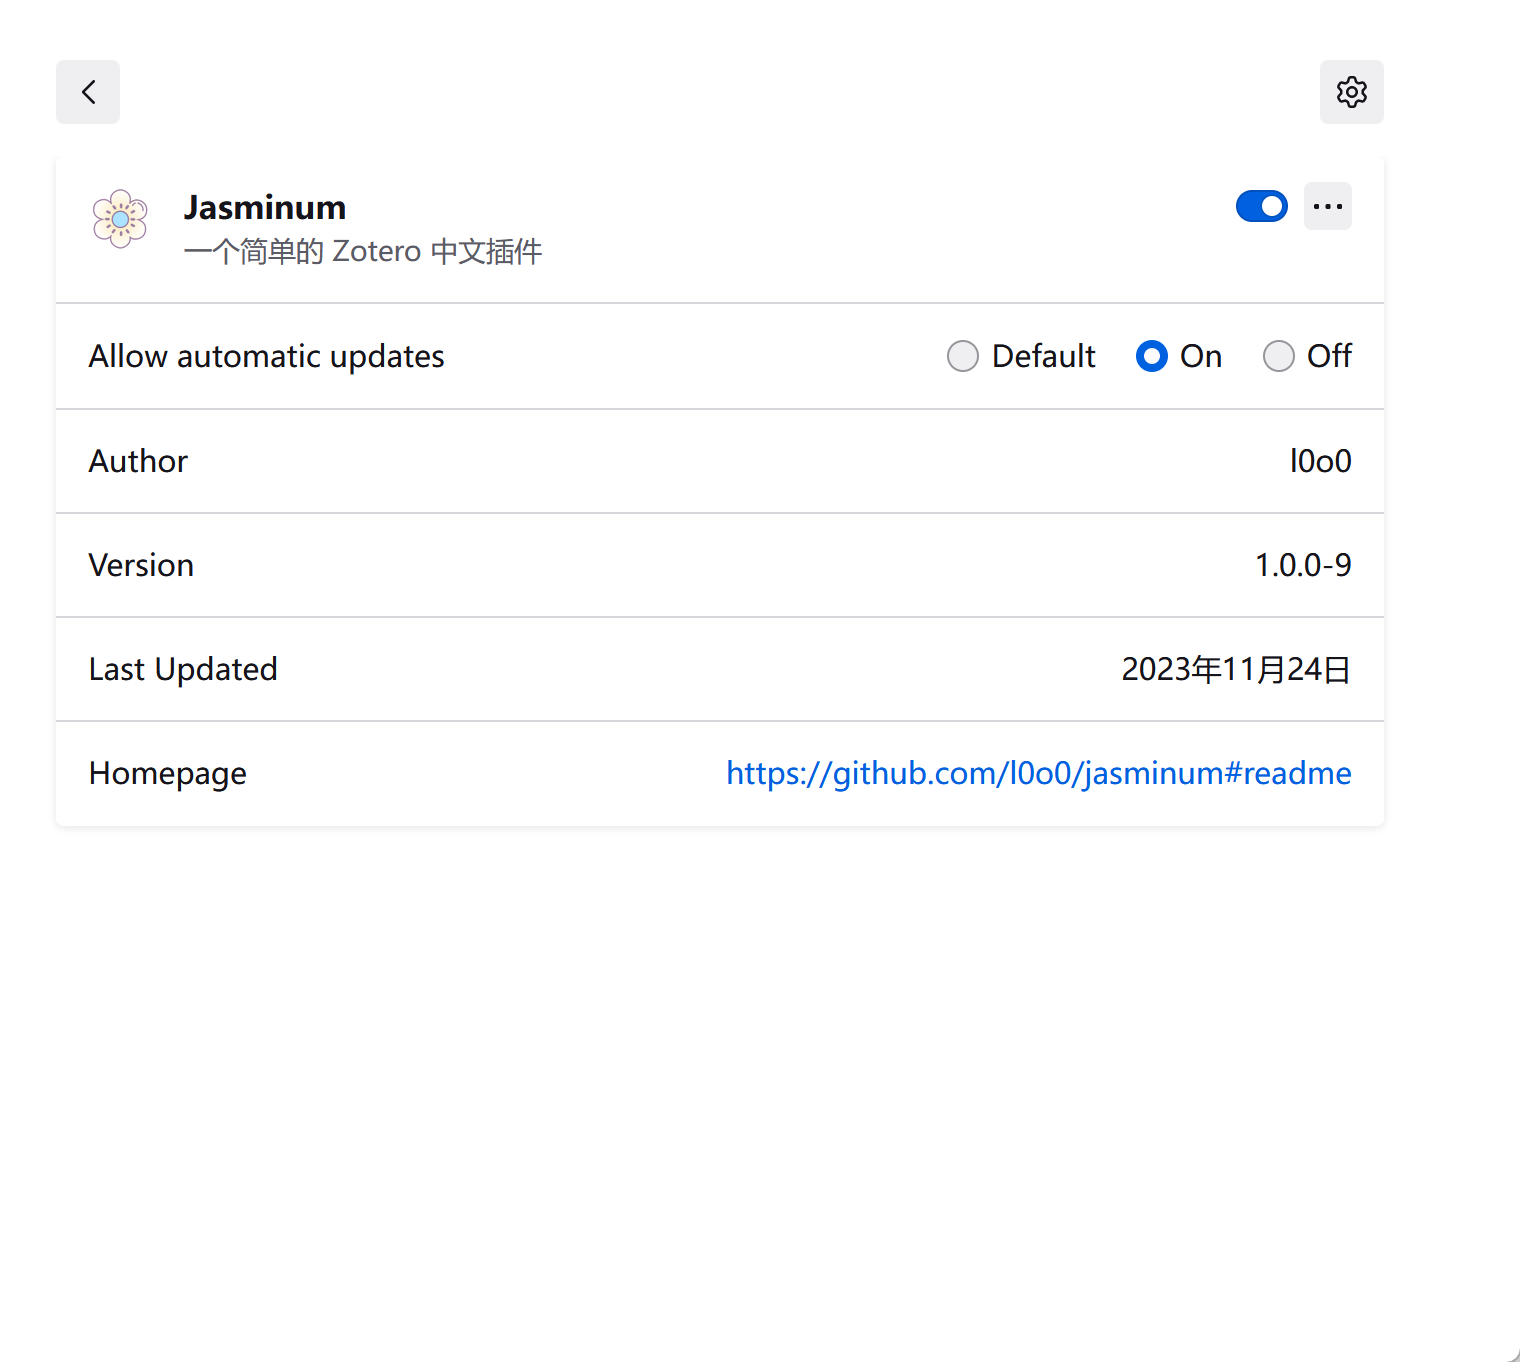Select the chevron icon at top left

tap(87, 92)
